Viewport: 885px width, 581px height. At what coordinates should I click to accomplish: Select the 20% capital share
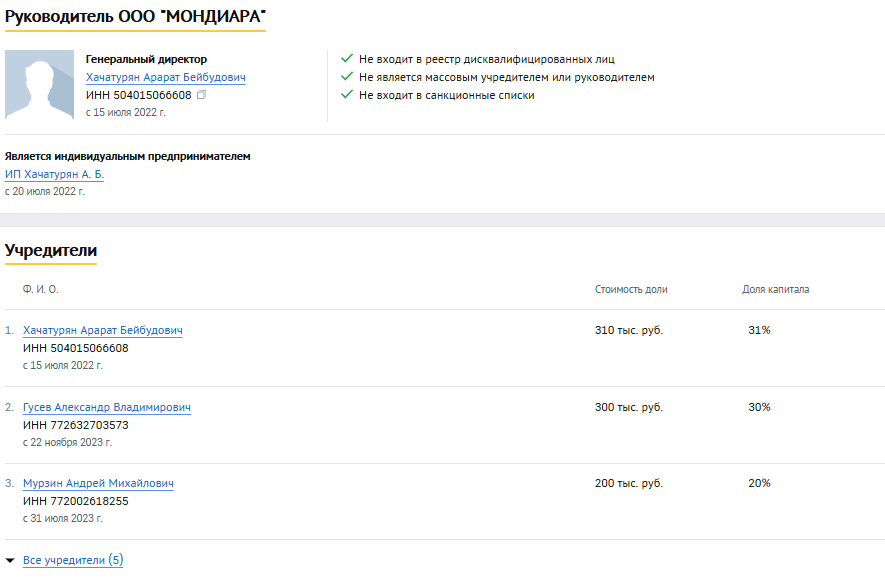[759, 483]
